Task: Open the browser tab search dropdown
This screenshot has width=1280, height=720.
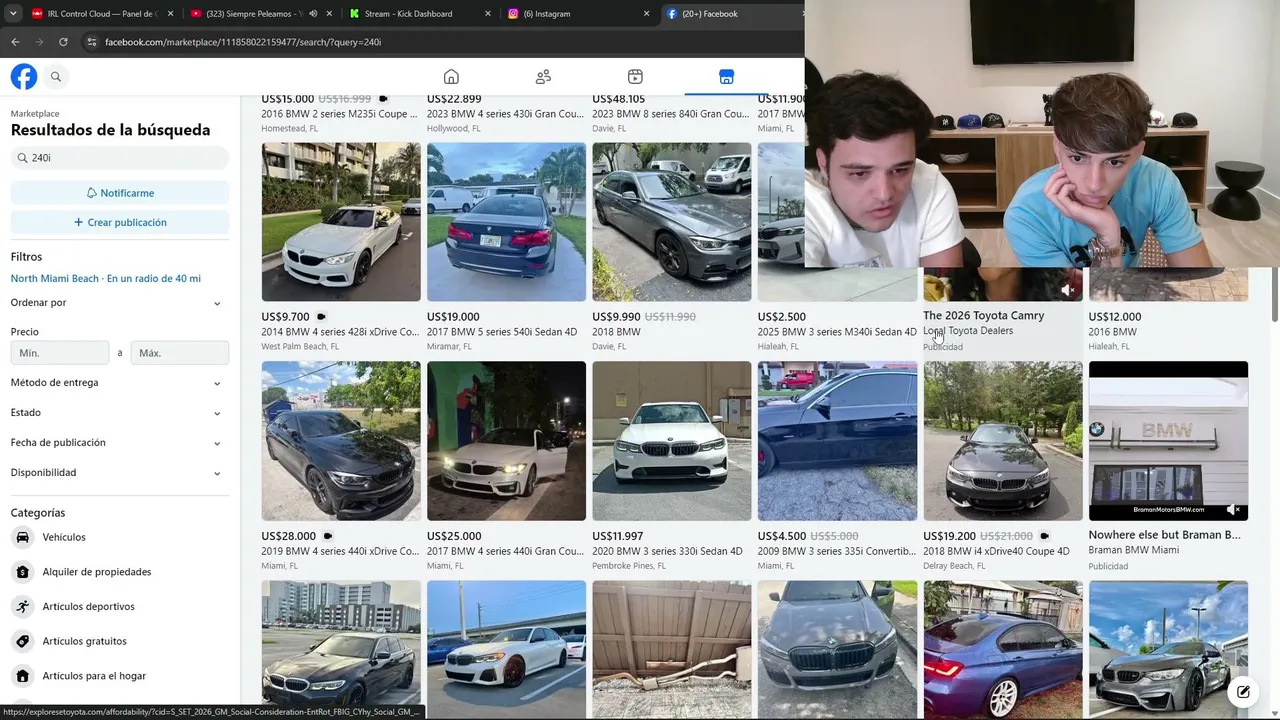Action: 13,14
